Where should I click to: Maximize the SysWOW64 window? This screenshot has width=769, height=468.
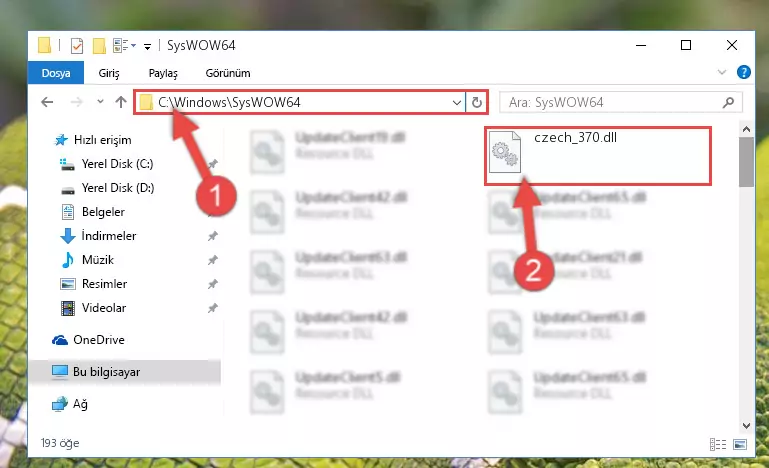pyautogui.click(x=686, y=46)
